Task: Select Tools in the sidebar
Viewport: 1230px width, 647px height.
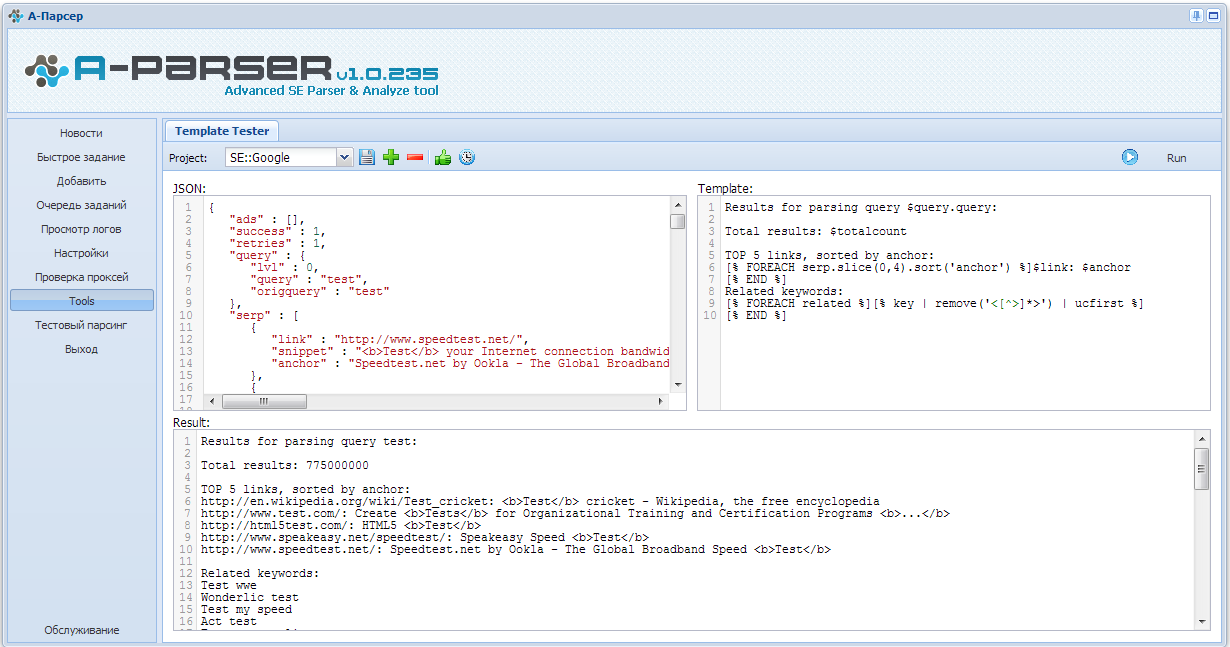Action: [x=81, y=301]
